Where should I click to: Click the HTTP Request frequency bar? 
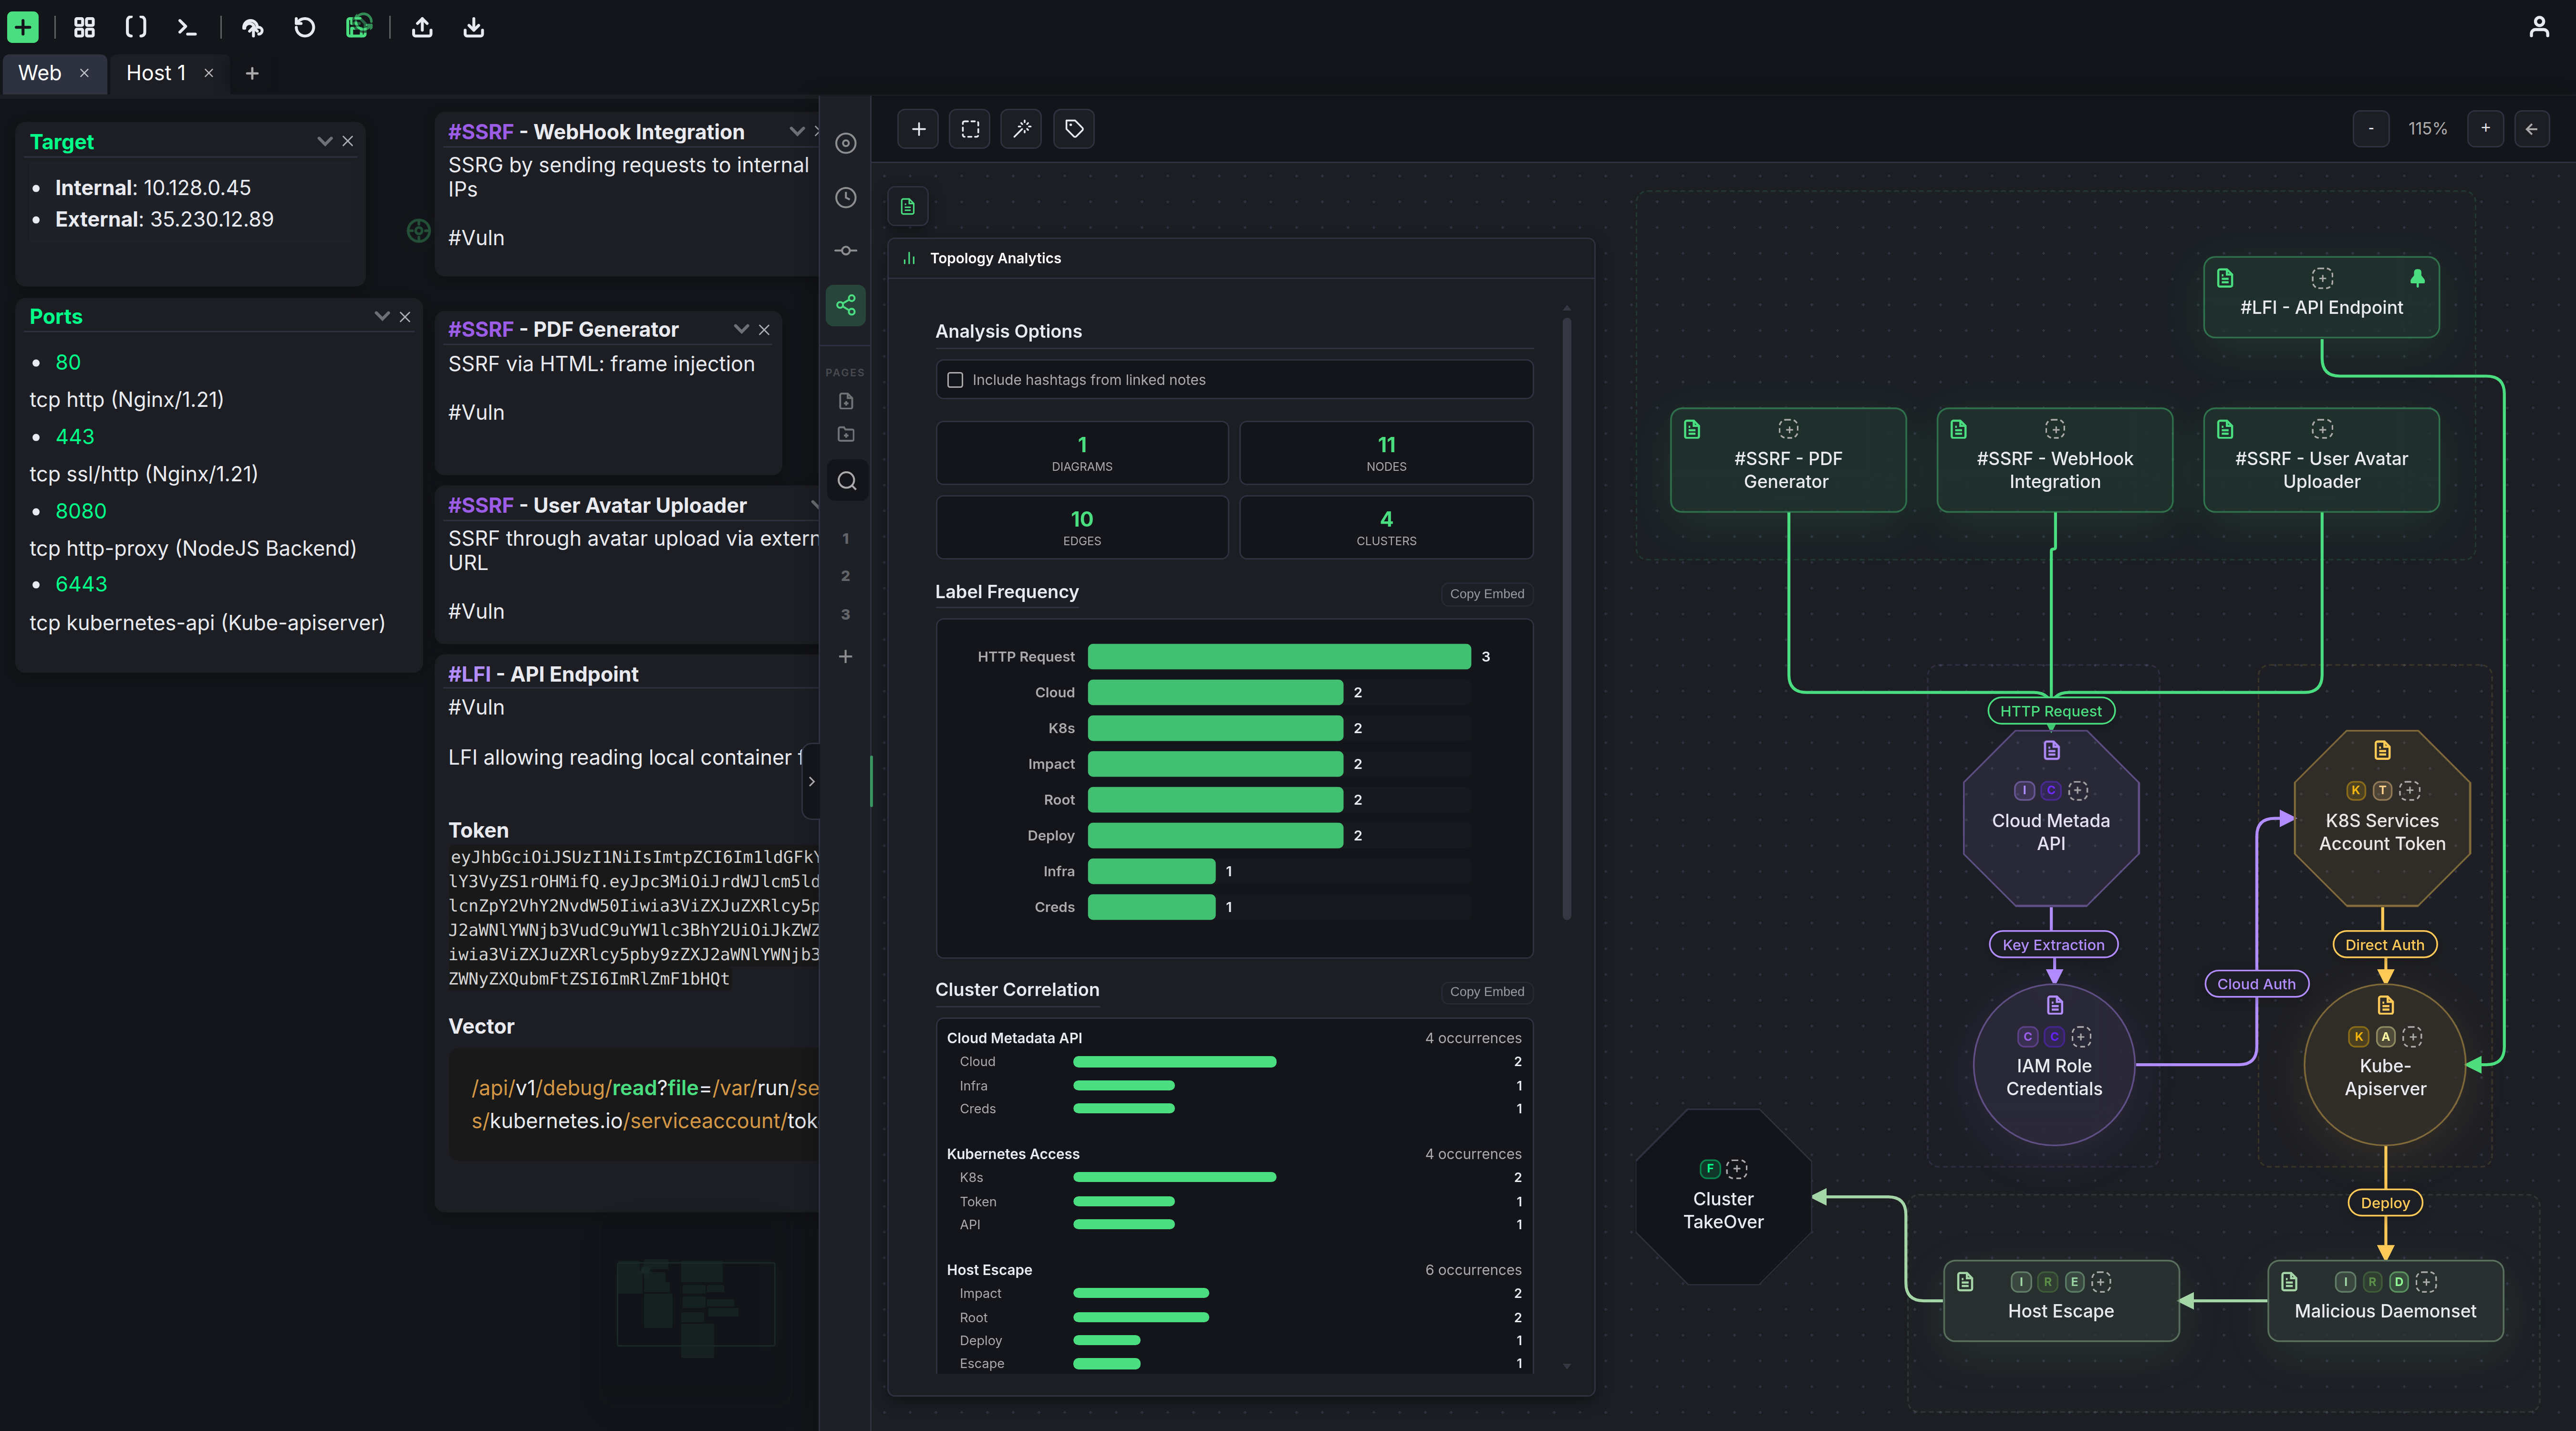(x=1279, y=657)
